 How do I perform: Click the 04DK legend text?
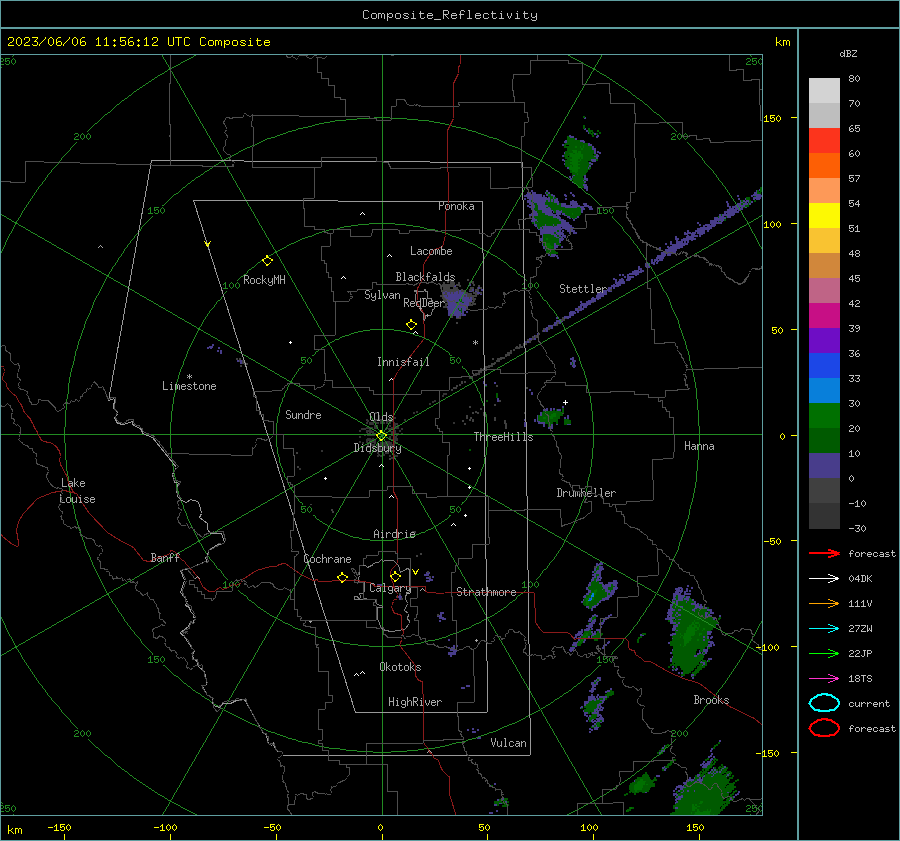pos(860,579)
